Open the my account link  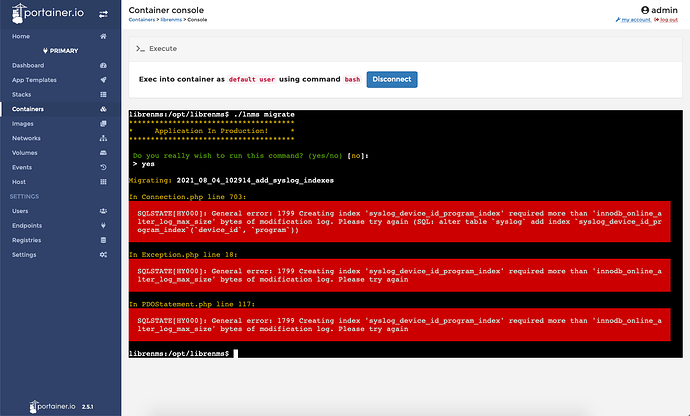point(633,20)
